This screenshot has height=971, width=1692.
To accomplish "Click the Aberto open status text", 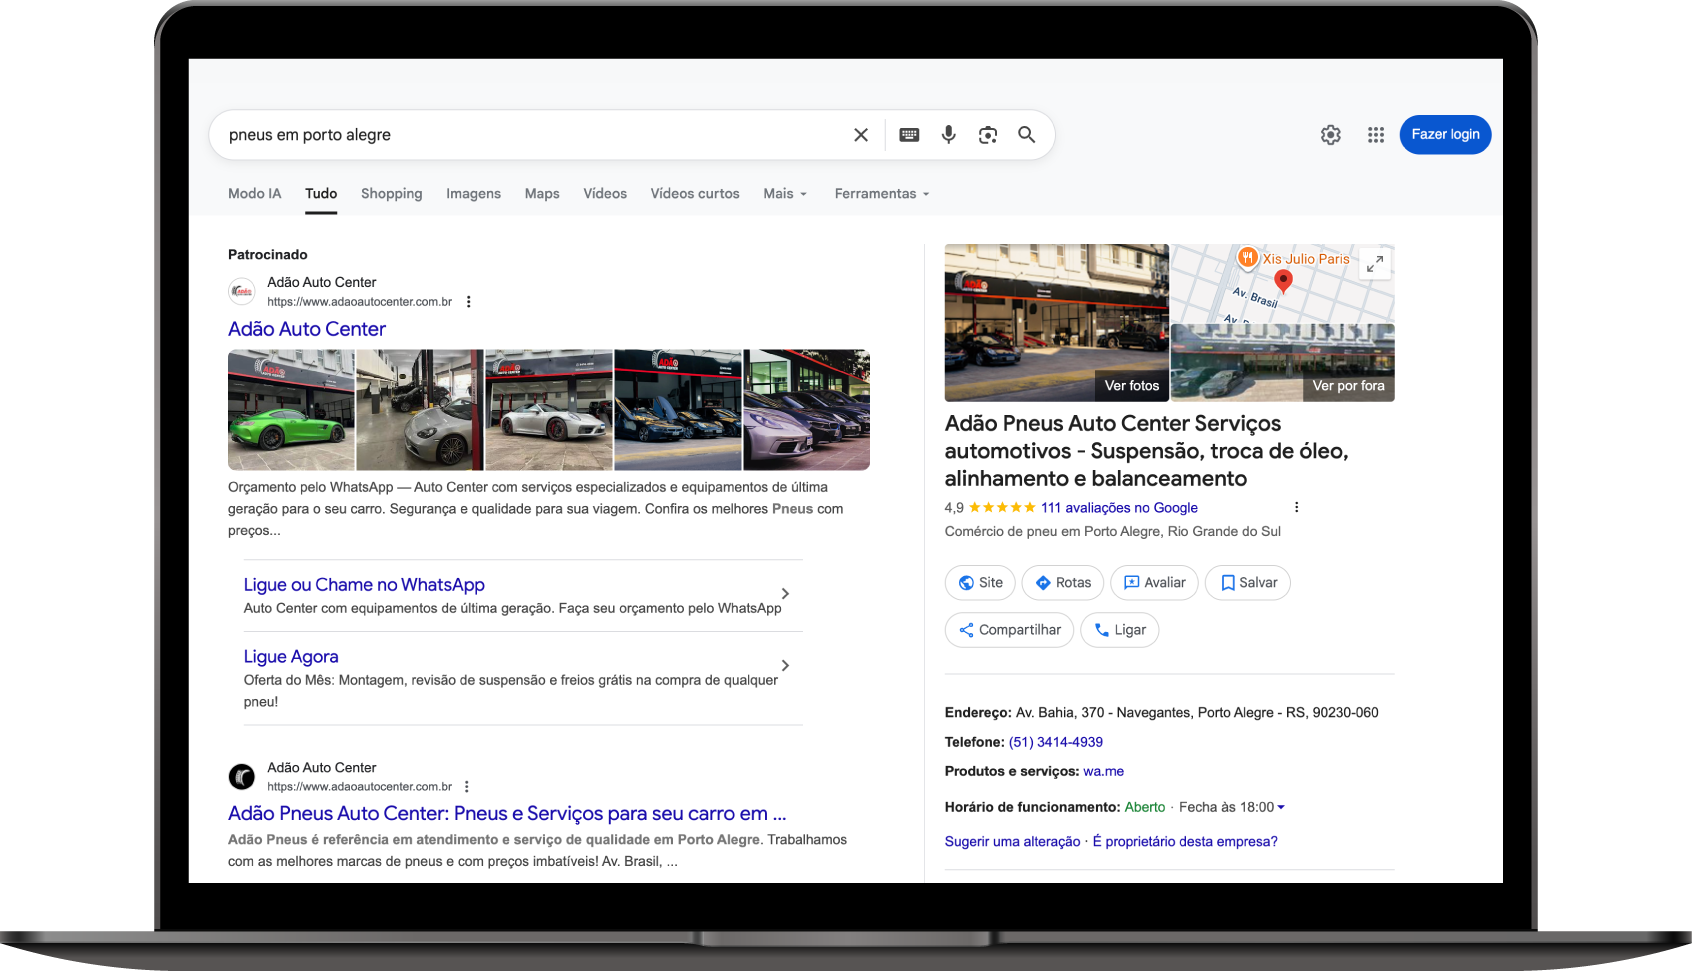I will pyautogui.click(x=1145, y=807).
